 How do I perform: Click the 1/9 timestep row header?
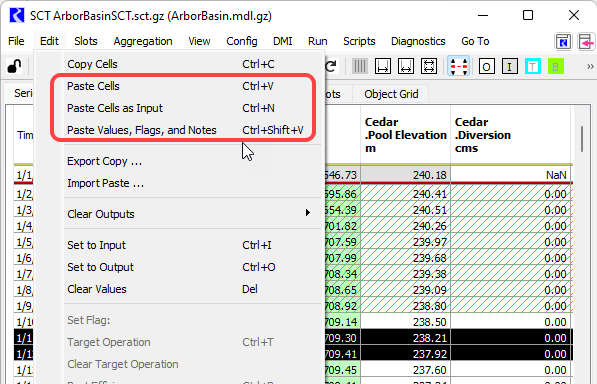tap(24, 306)
